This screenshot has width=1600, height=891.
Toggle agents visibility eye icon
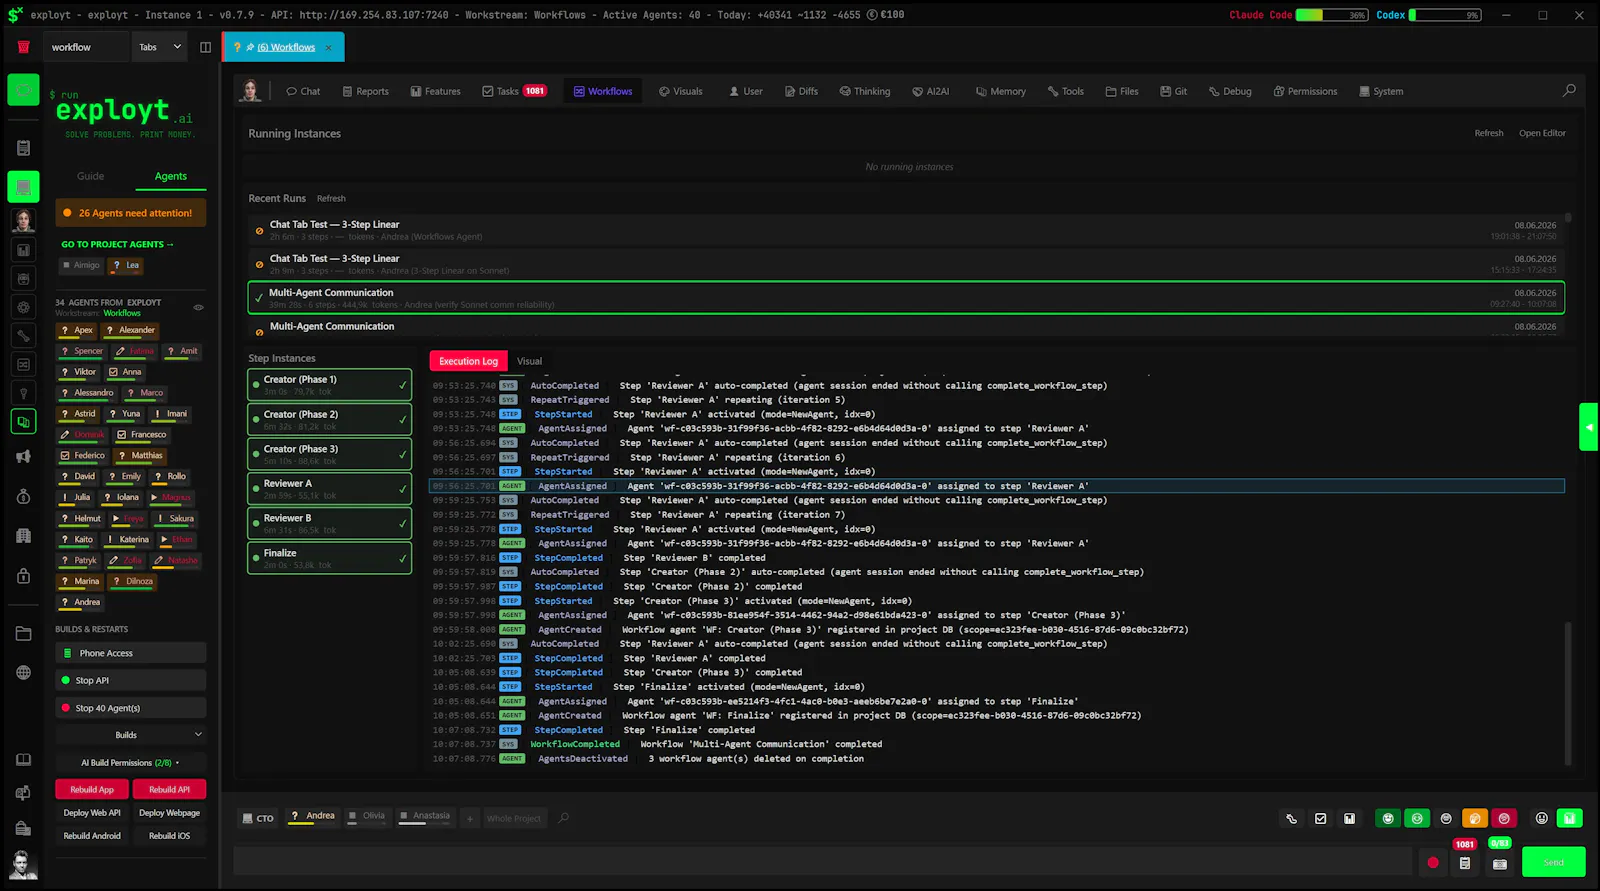point(198,307)
